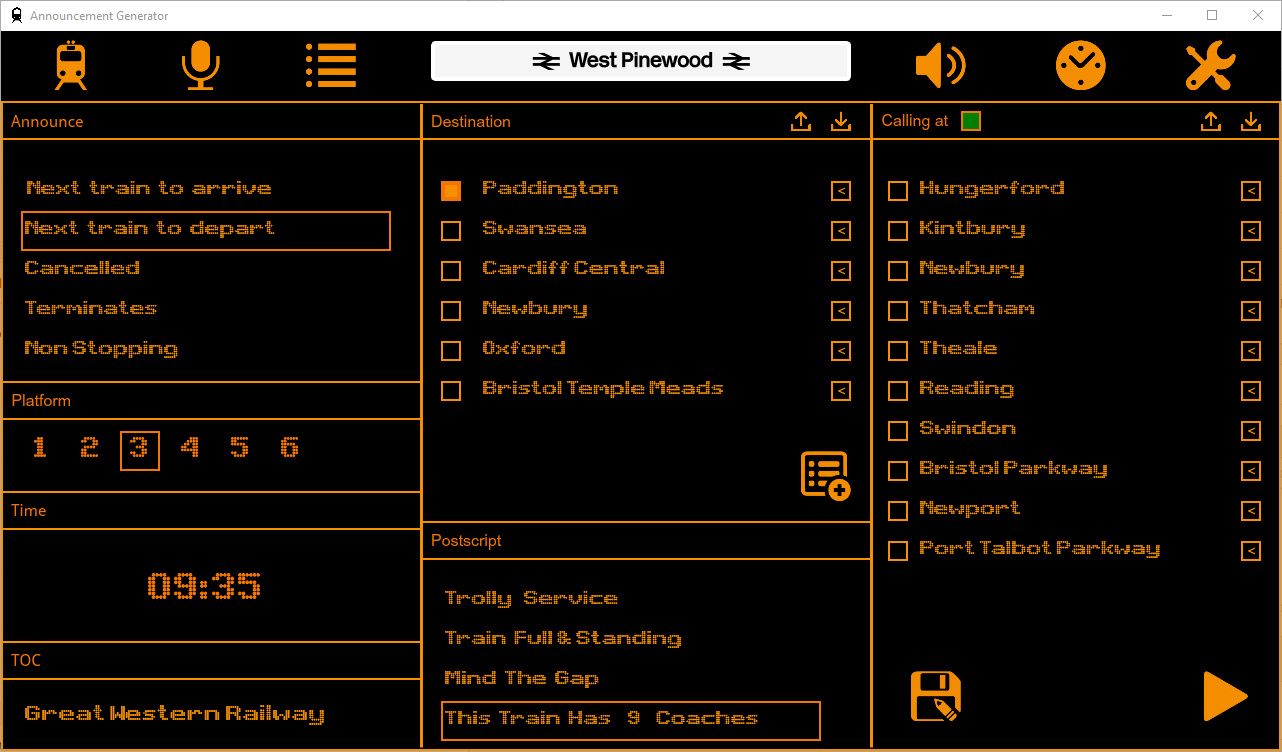The image size is (1282, 752).
Task: Select the Trolly Service postscript
Action: [x=531, y=598]
